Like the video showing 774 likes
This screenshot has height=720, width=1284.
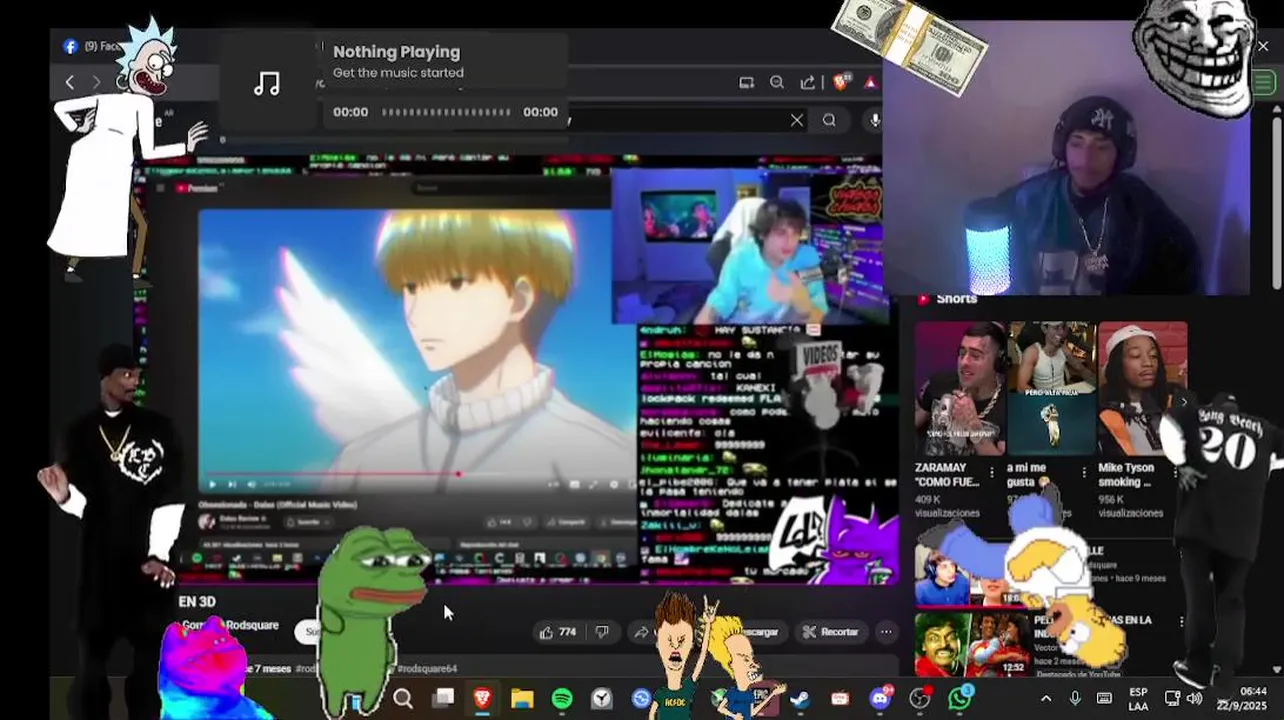(558, 632)
